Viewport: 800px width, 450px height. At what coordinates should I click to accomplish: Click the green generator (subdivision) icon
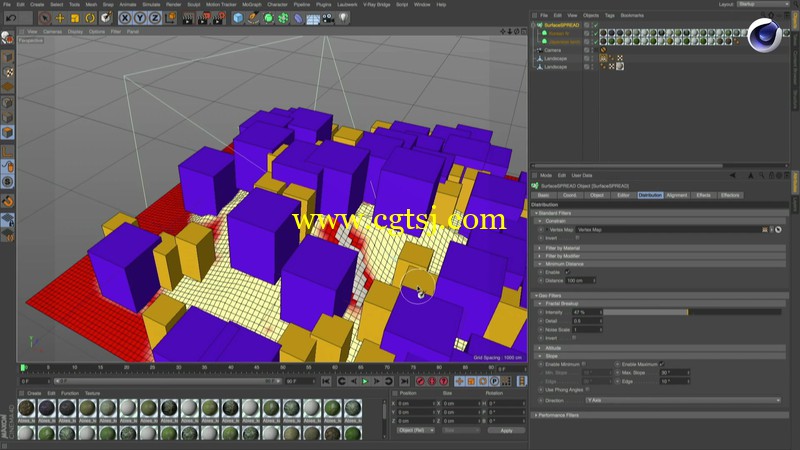[x=268, y=18]
